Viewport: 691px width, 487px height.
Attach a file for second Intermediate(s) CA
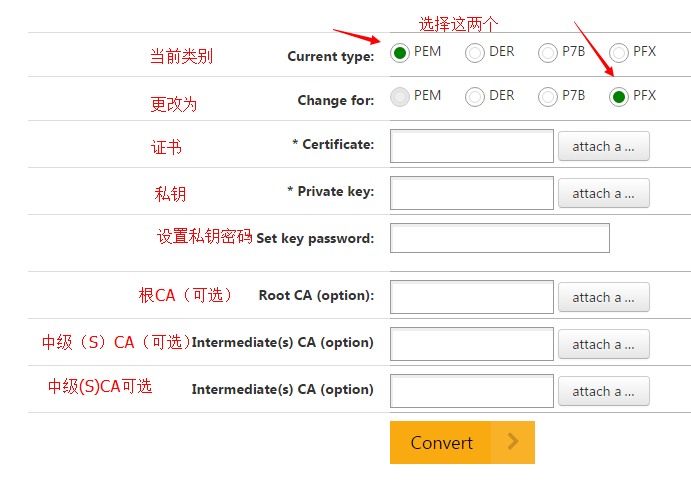point(603,391)
